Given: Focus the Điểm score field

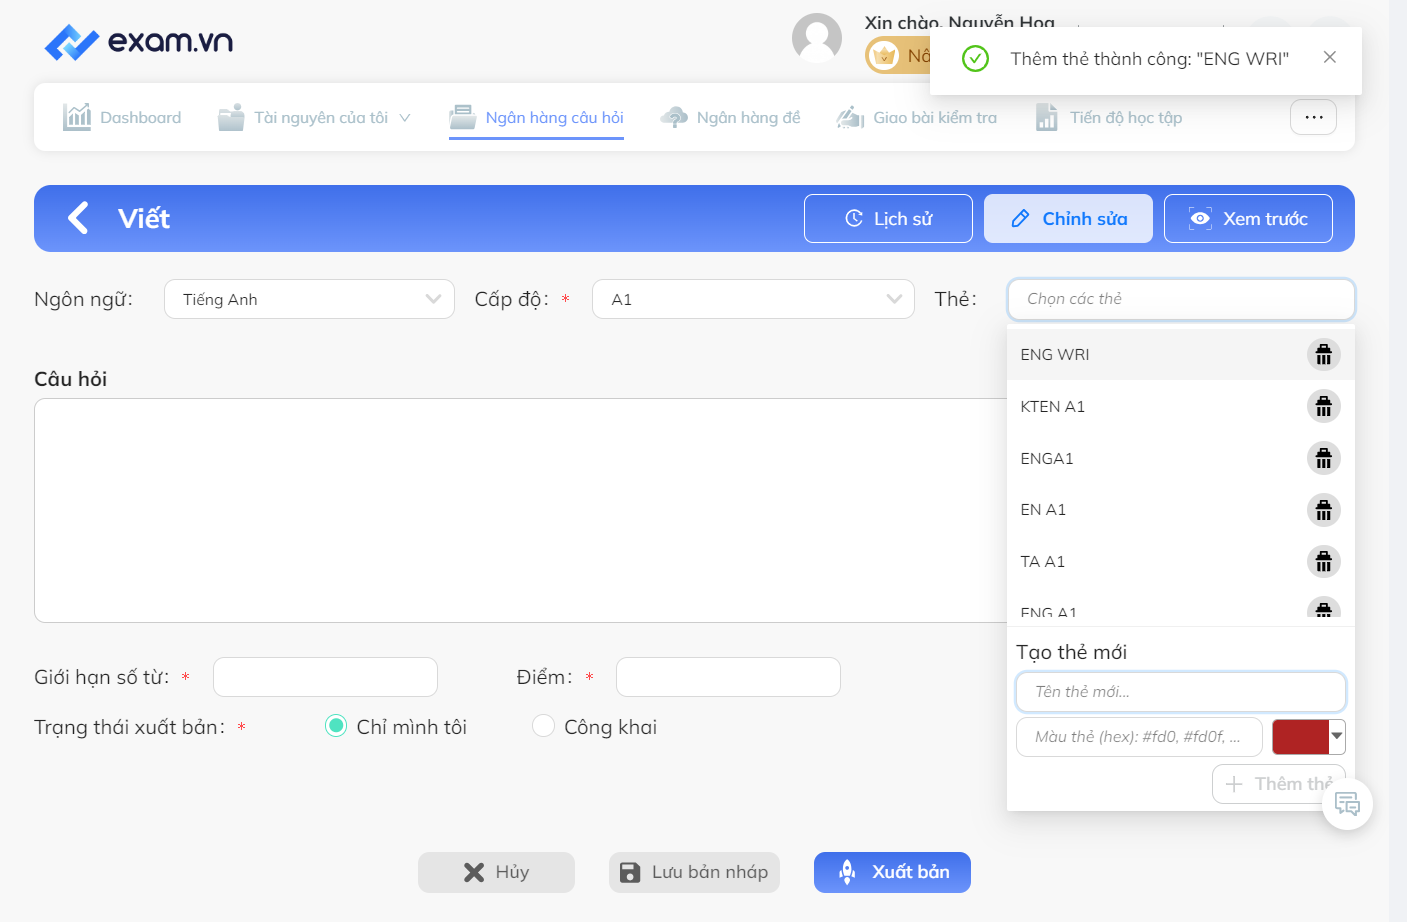Looking at the screenshot, I should 728,677.
